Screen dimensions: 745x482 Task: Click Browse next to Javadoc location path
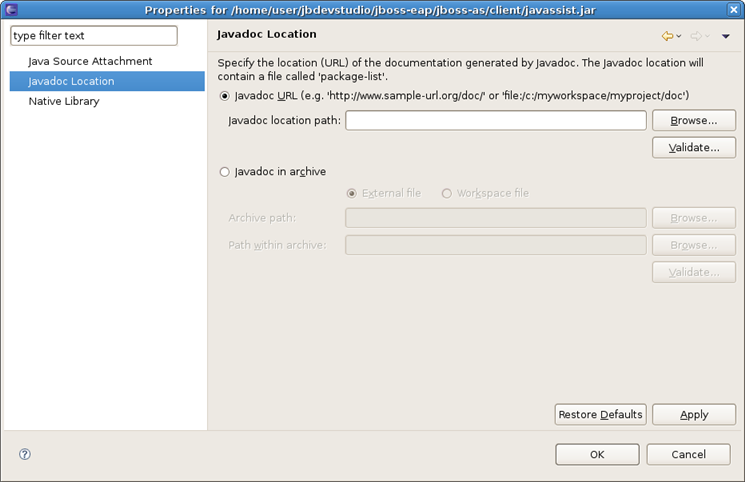pos(693,120)
